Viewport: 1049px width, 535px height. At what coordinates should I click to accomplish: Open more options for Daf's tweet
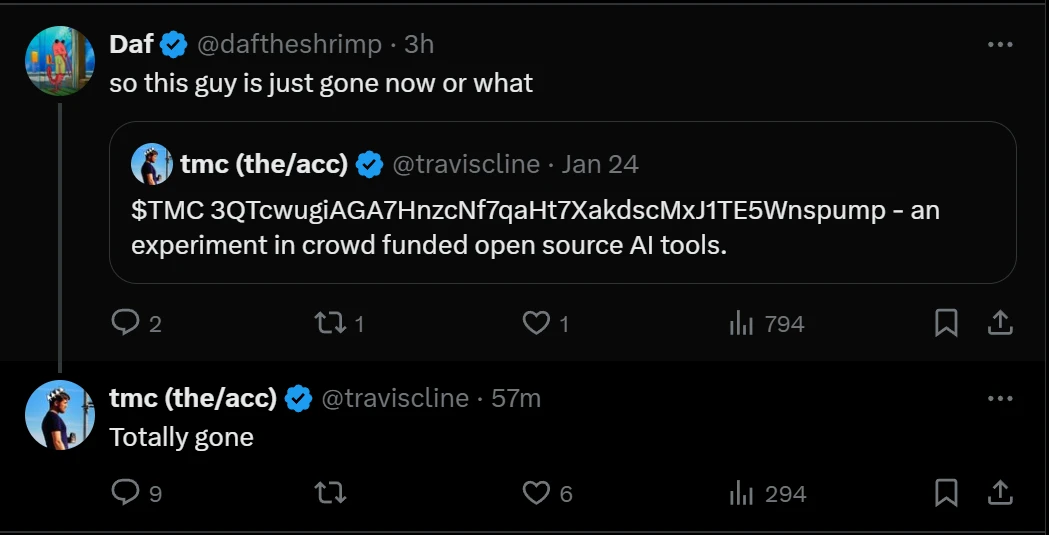1000,45
